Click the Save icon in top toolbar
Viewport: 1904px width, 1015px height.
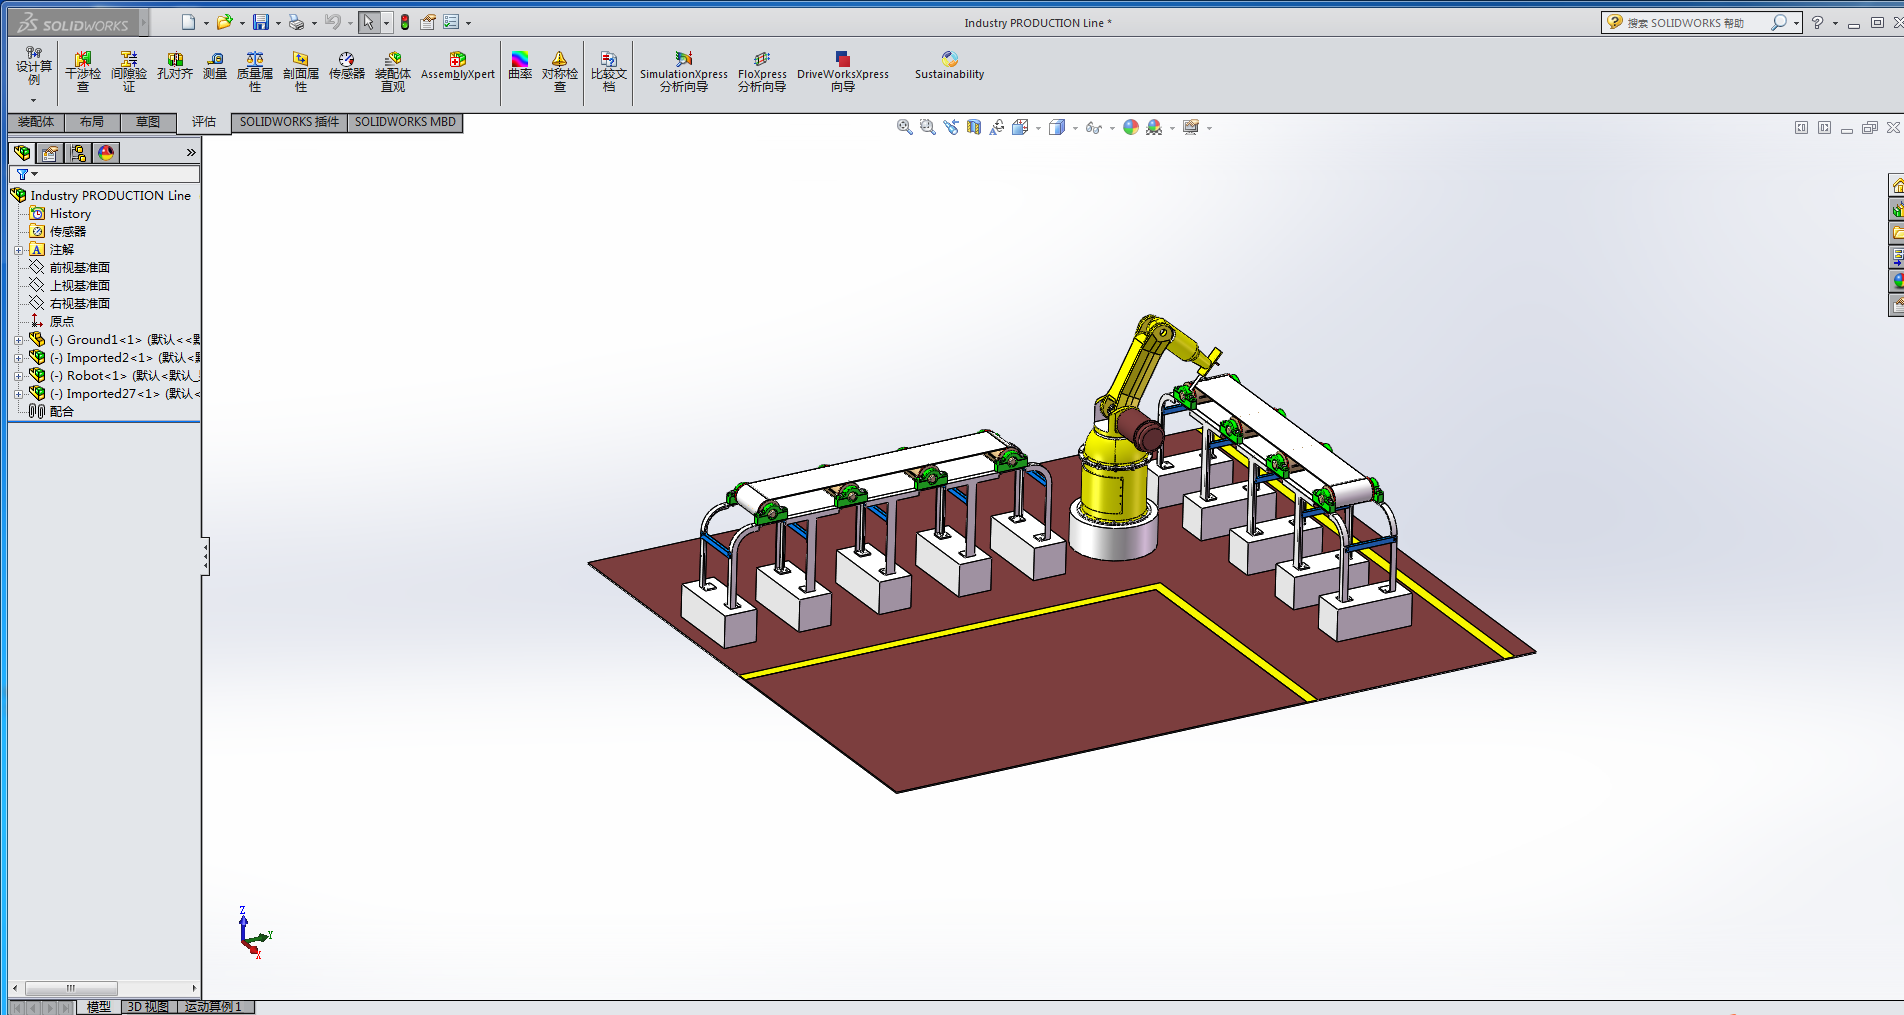tap(260, 22)
